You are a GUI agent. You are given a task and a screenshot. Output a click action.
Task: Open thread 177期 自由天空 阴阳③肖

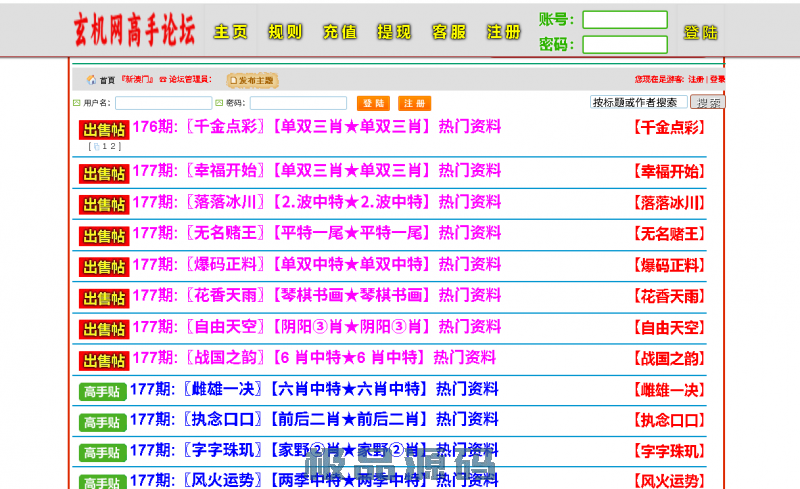317,327
